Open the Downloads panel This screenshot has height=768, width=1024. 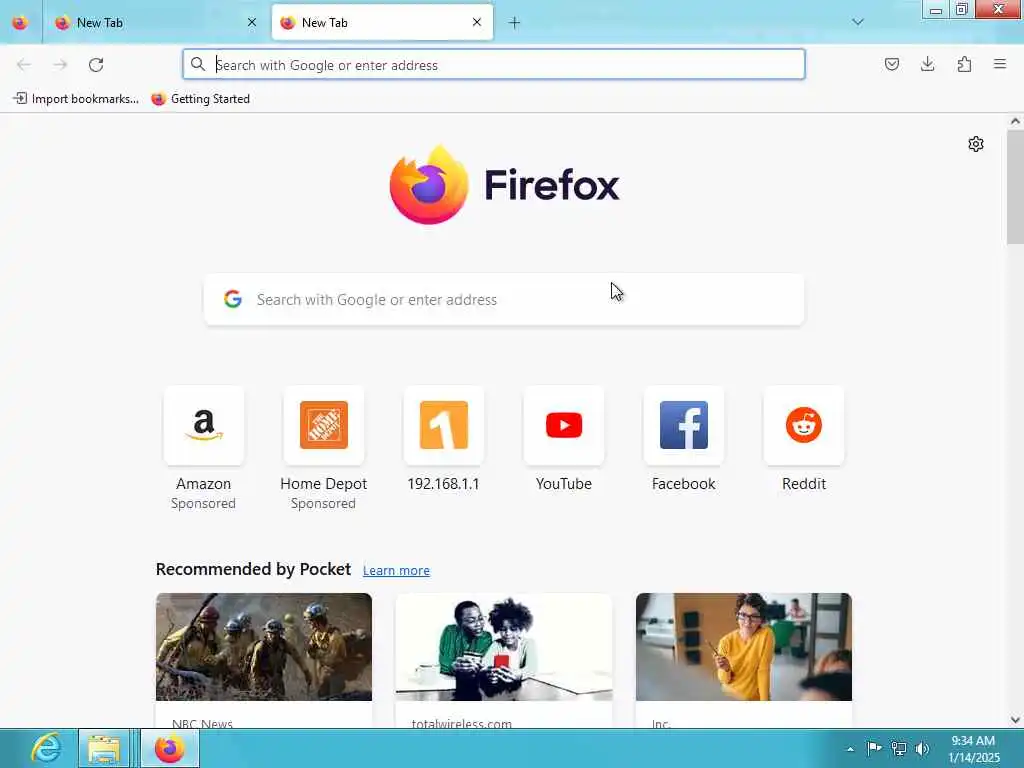click(x=927, y=64)
